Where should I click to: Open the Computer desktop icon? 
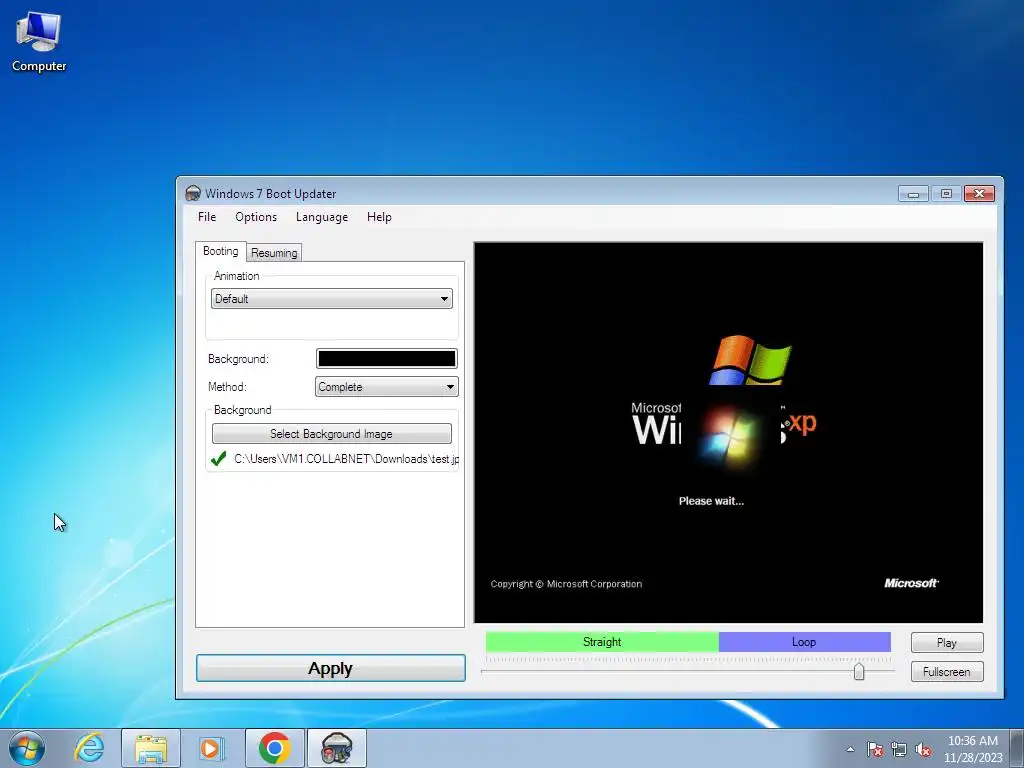coord(39,42)
